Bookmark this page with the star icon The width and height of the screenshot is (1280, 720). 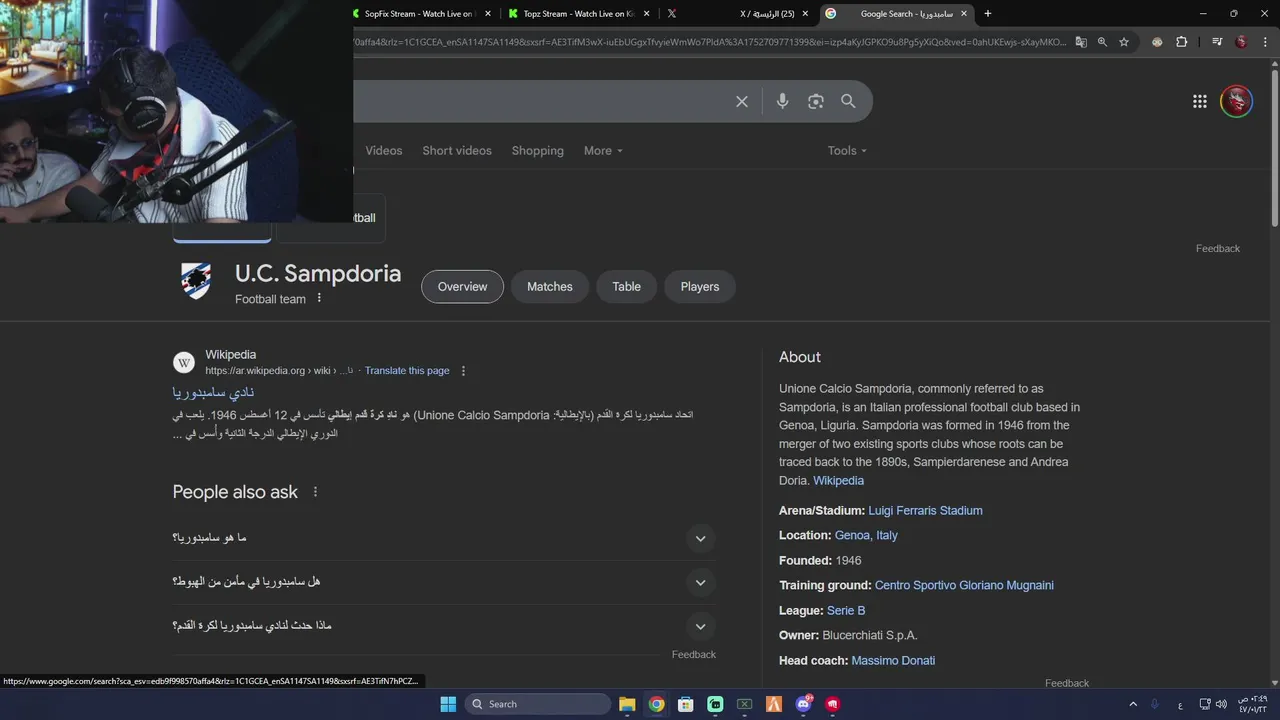pyautogui.click(x=1124, y=42)
